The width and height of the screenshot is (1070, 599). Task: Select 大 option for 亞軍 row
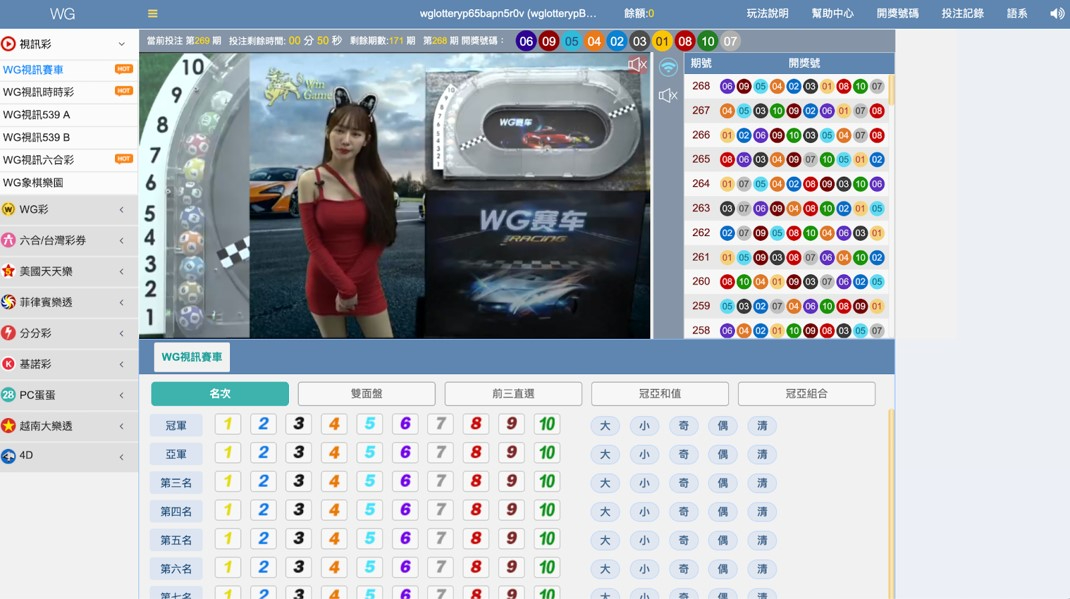604,454
